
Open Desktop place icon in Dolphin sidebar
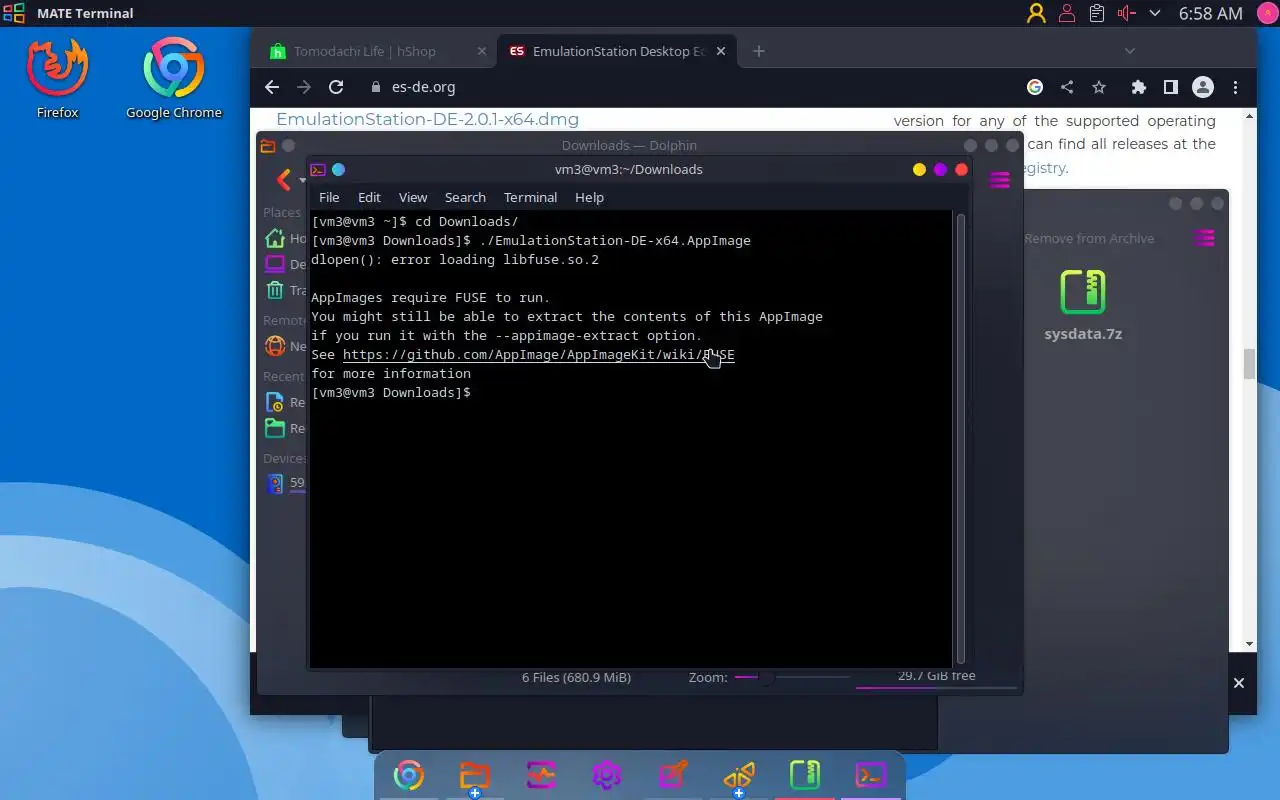tap(274, 264)
